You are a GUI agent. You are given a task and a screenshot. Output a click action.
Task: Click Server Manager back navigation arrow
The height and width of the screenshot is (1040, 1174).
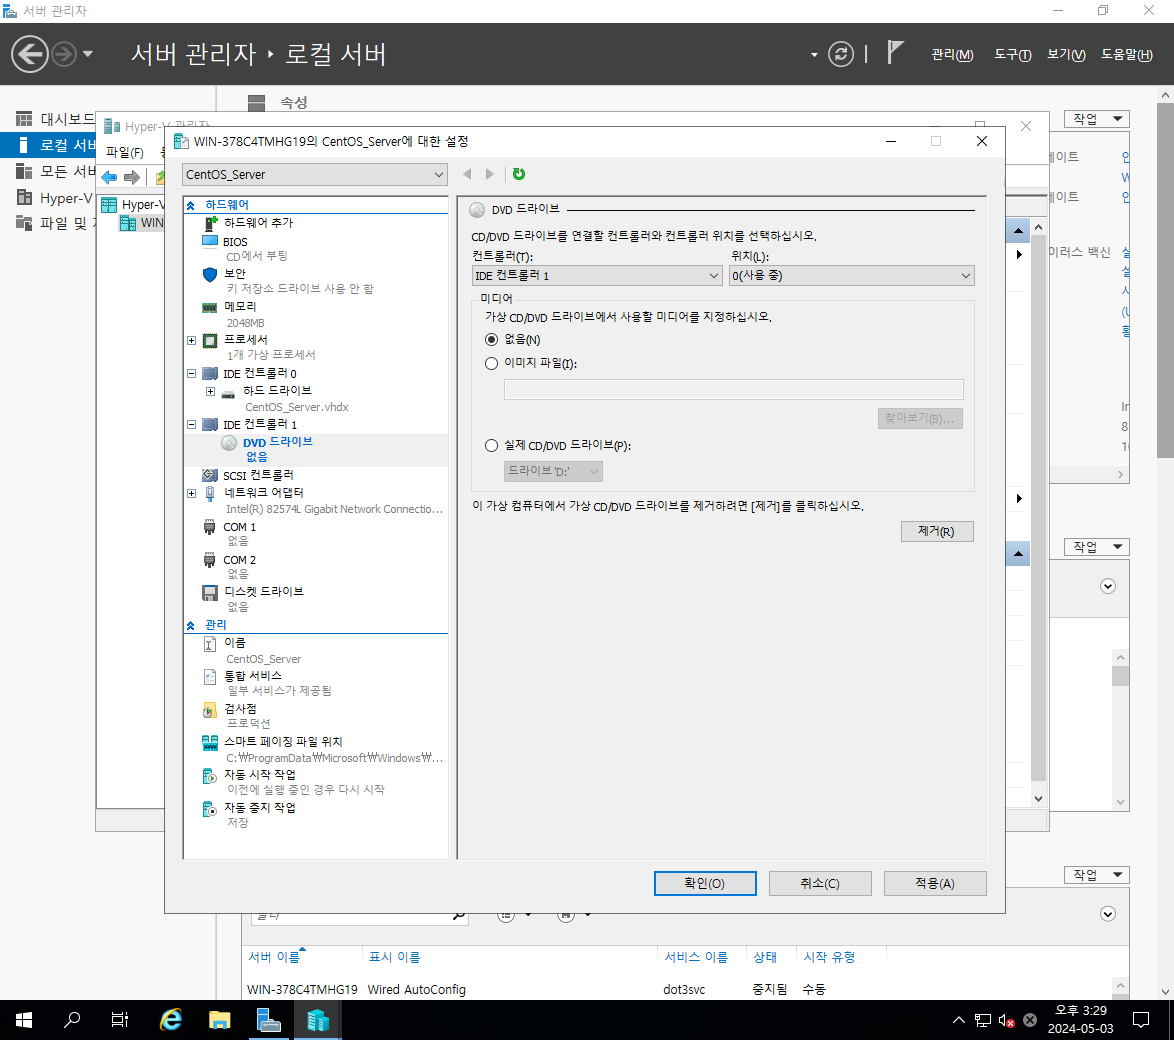click(30, 54)
